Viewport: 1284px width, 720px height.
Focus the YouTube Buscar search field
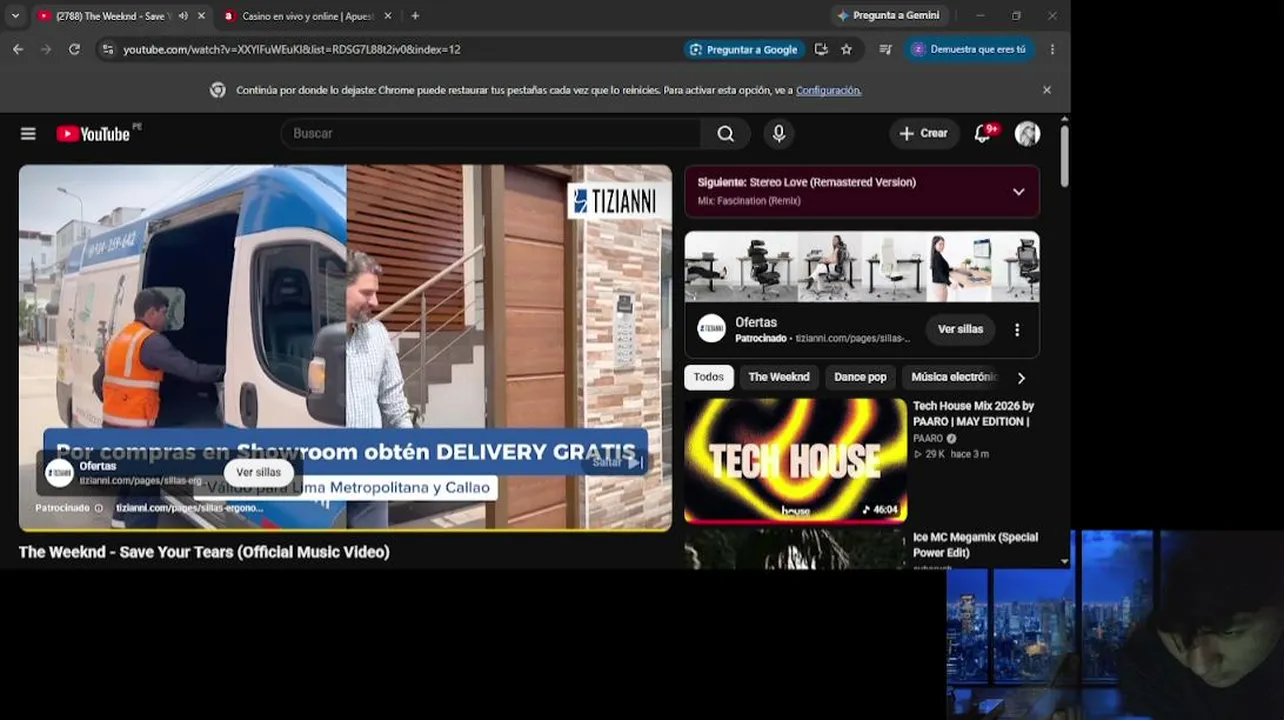491,134
